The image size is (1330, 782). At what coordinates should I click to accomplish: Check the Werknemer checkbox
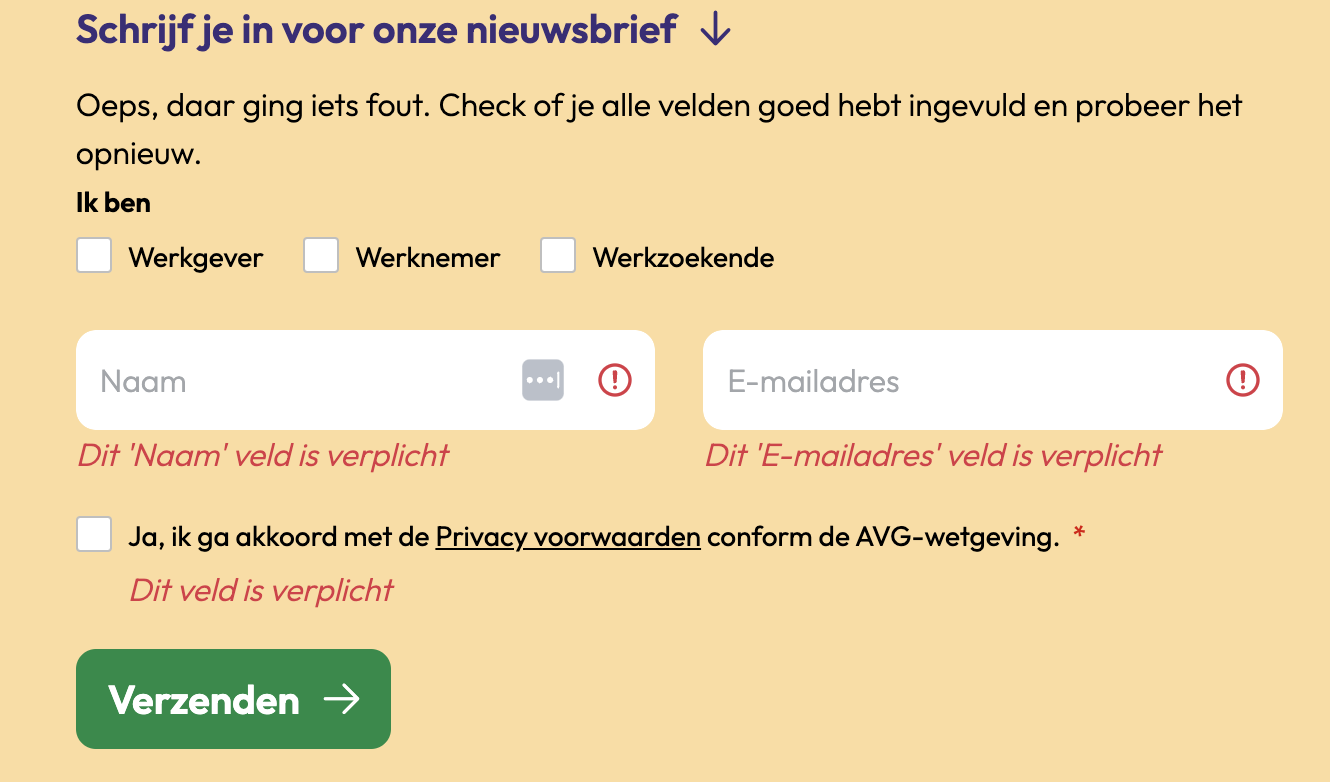tap(321, 256)
